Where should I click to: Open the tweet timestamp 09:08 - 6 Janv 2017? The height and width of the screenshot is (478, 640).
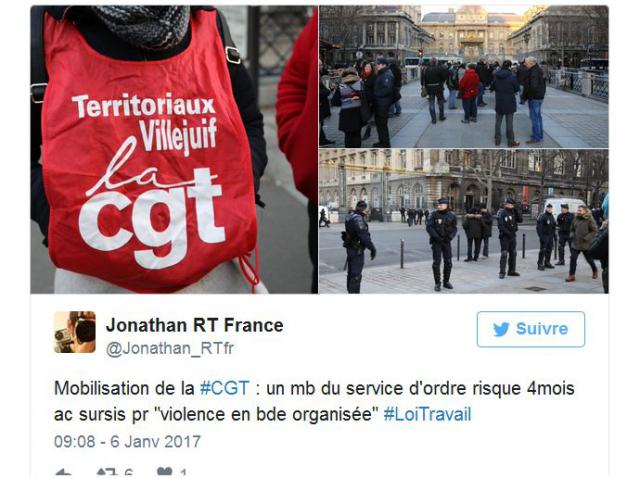click(127, 442)
